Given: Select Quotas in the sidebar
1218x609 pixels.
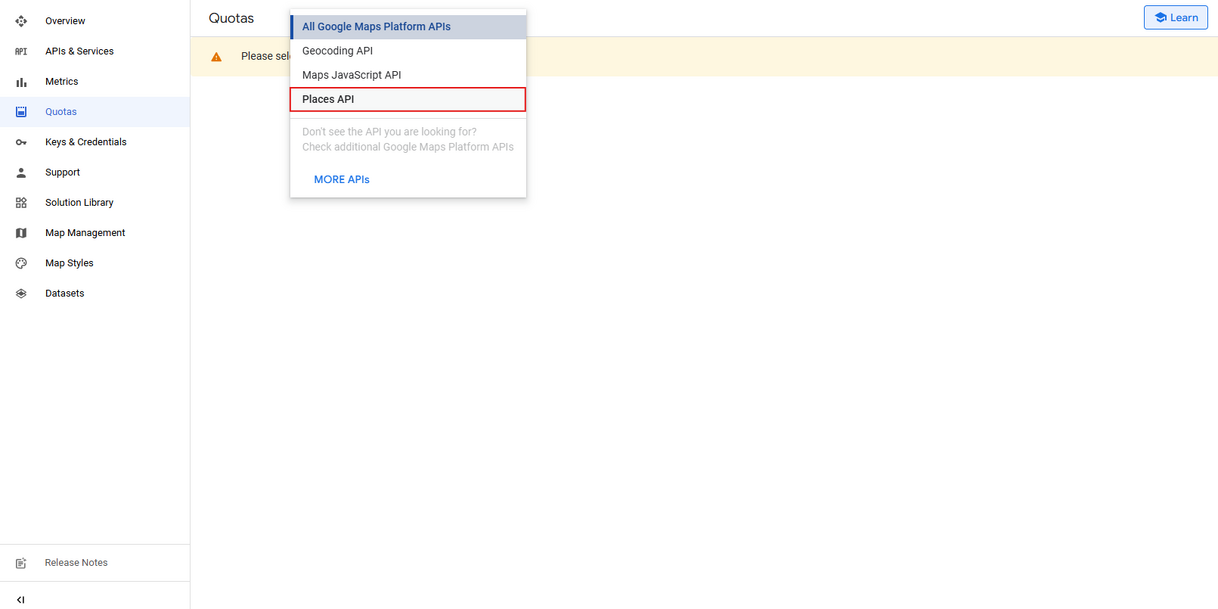Looking at the screenshot, I should click(95, 112).
